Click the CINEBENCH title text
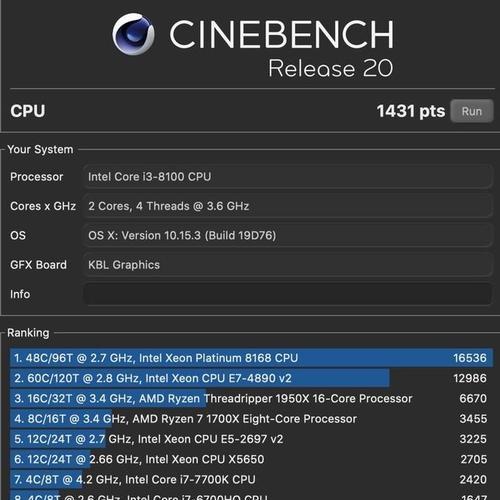Viewport: 500px width, 500px height. [x=282, y=34]
